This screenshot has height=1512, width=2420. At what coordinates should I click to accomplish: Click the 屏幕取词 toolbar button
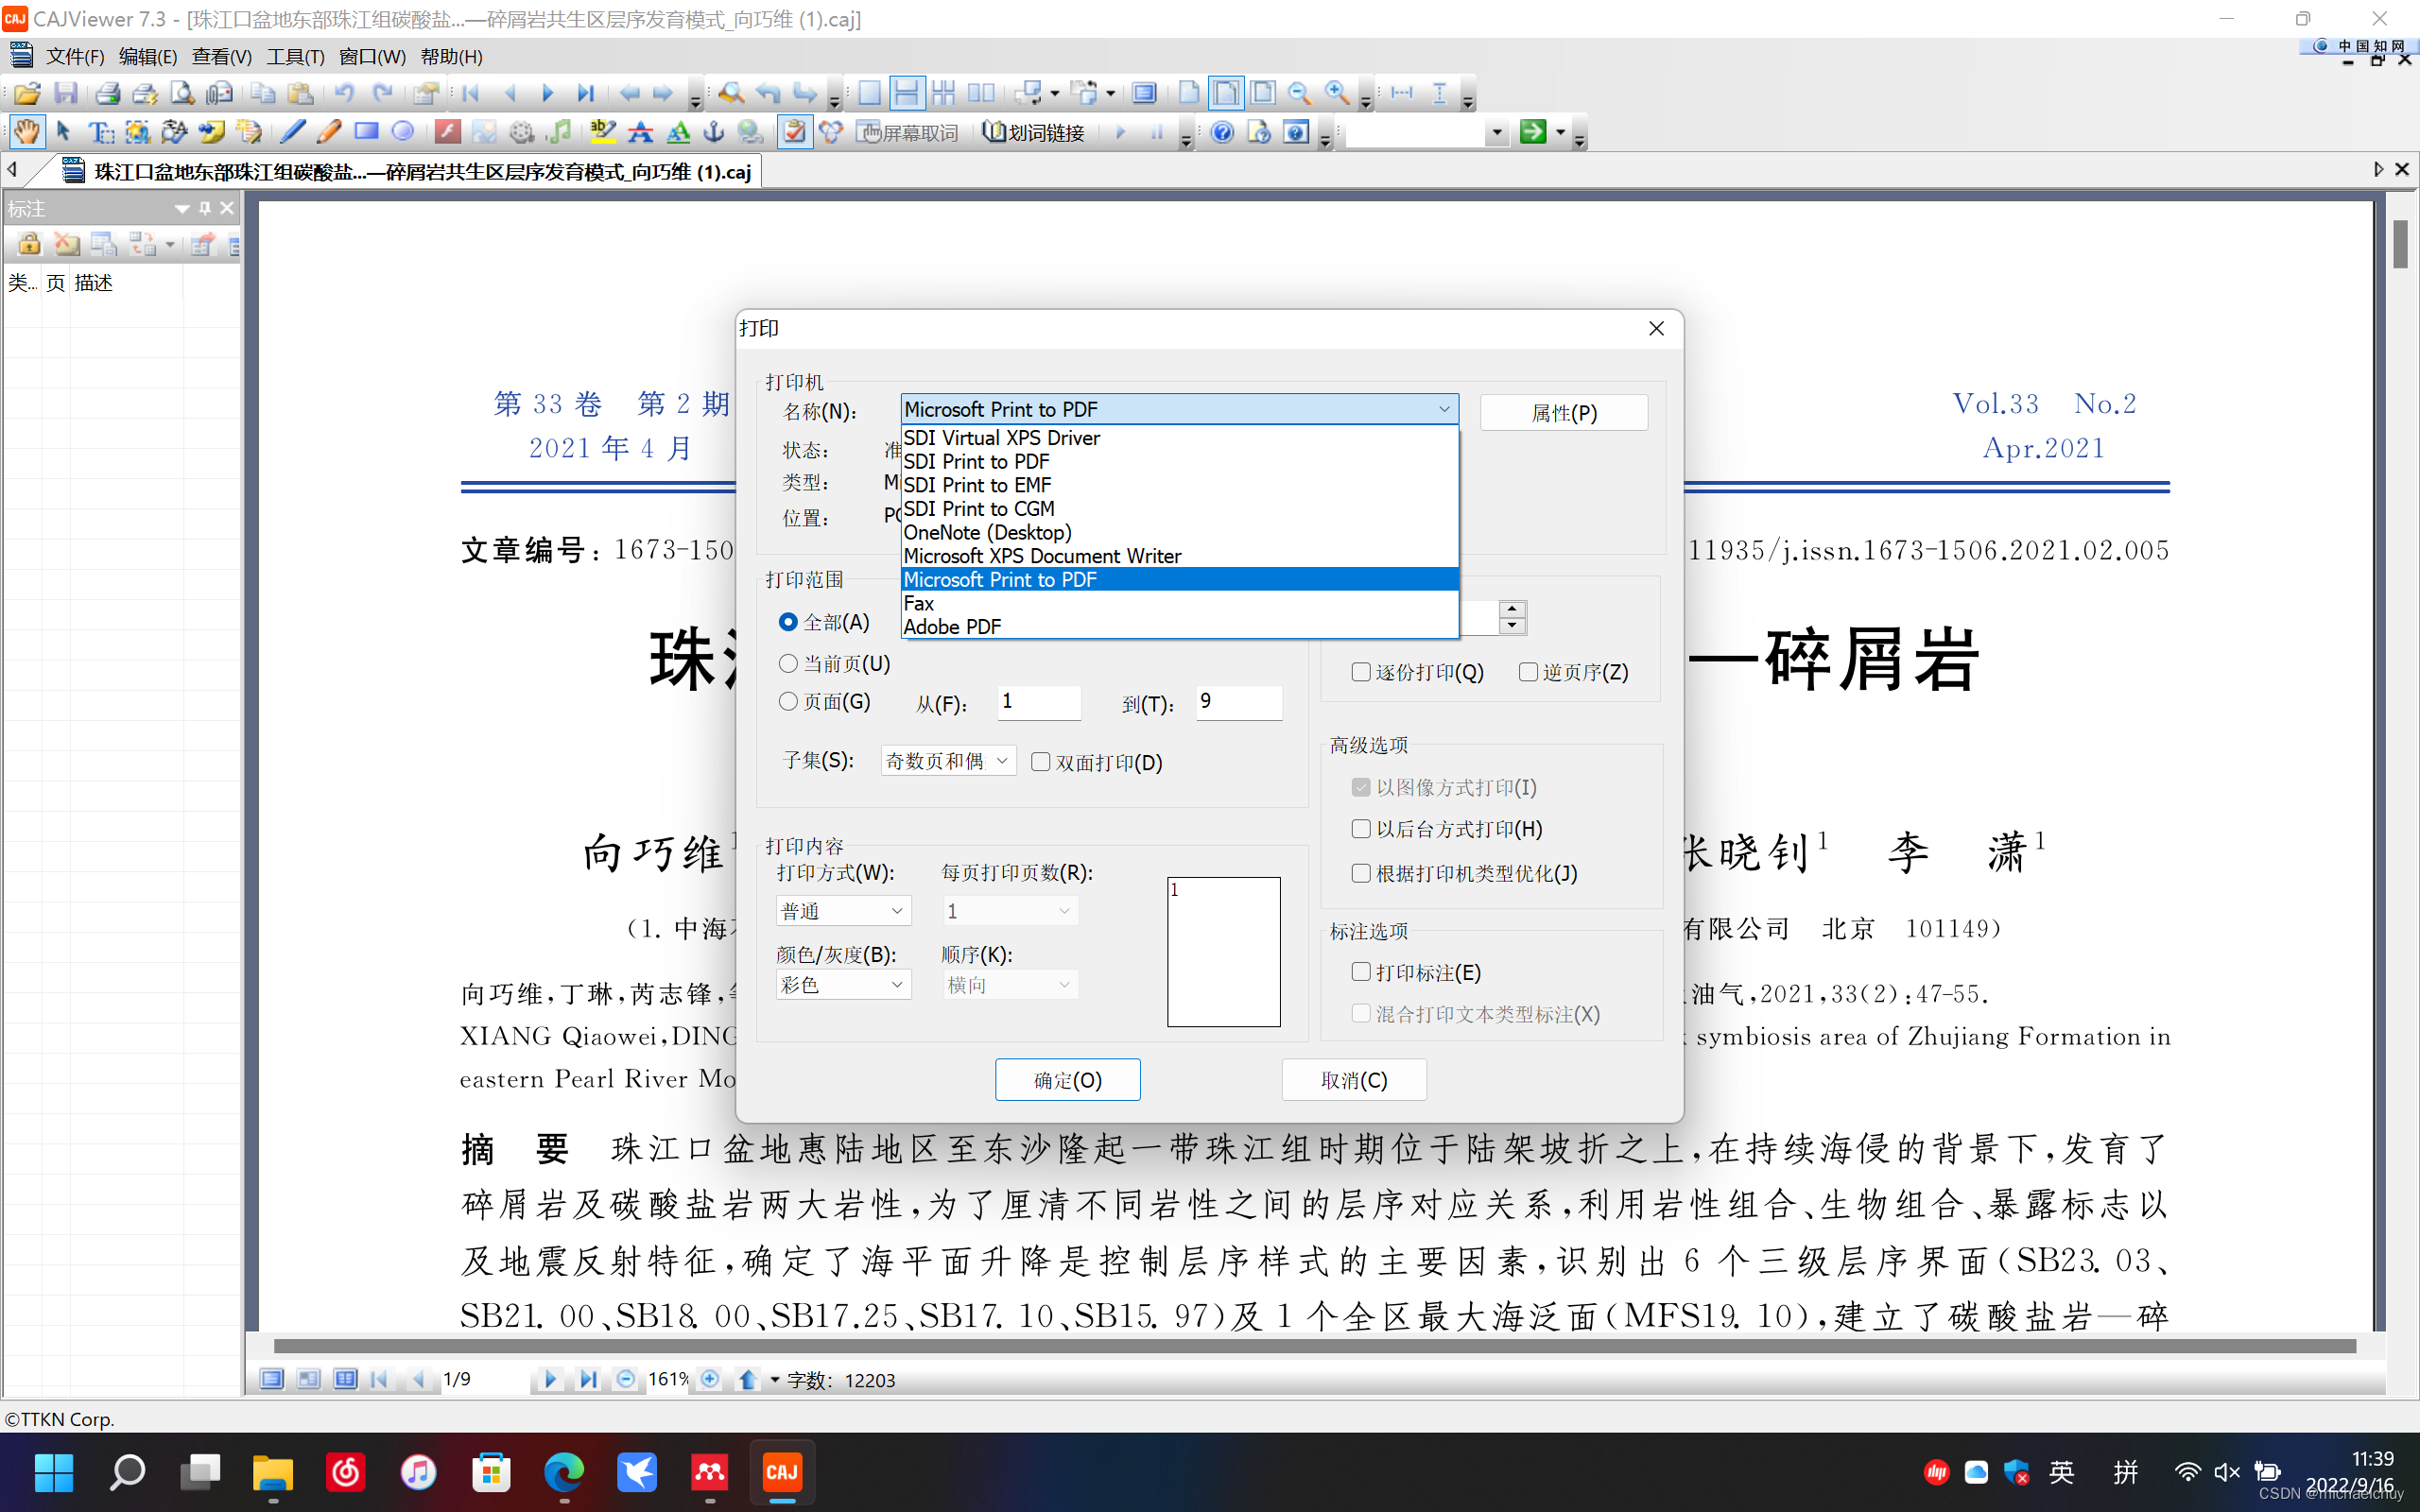[908, 132]
